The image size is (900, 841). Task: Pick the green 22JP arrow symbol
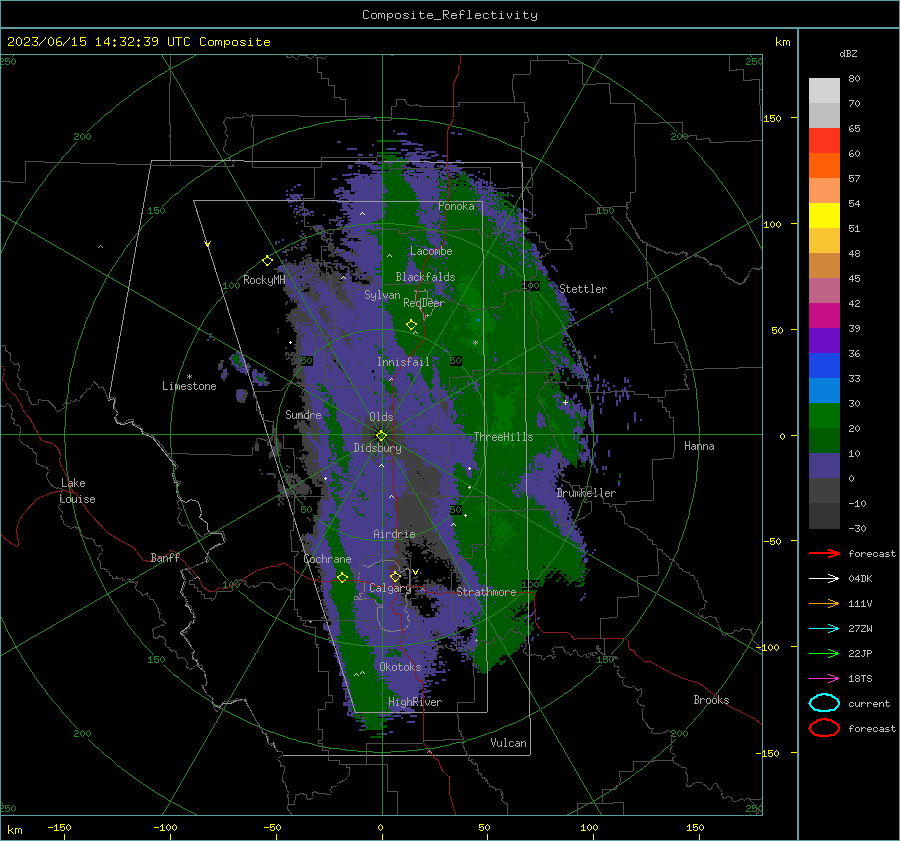(824, 653)
